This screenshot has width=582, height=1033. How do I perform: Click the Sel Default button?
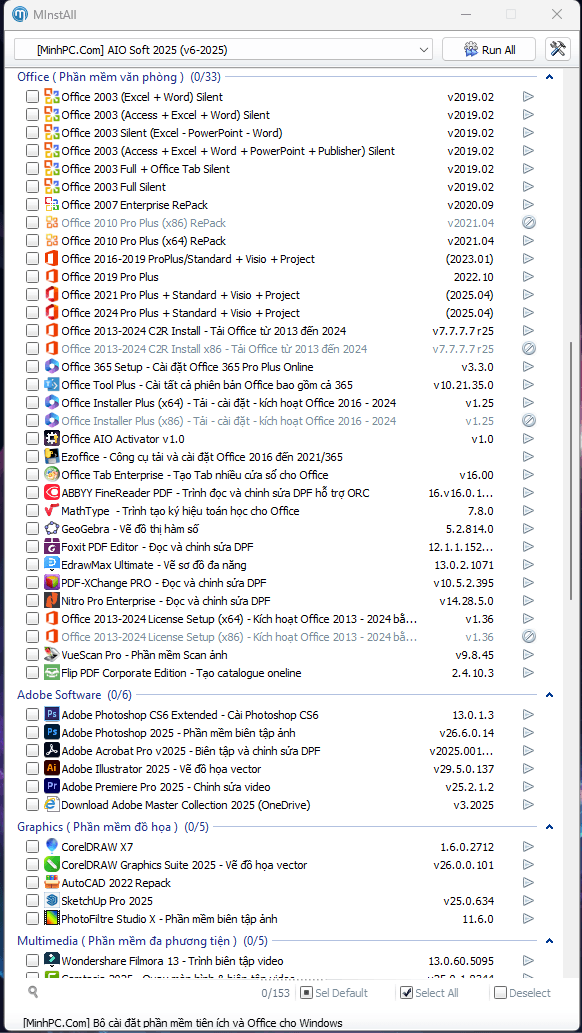click(x=334, y=993)
